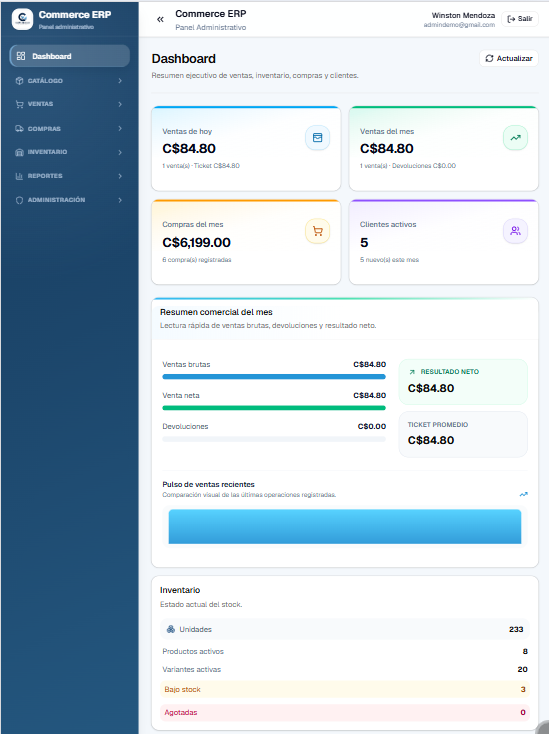Click the Administración shield icon

click(19, 200)
